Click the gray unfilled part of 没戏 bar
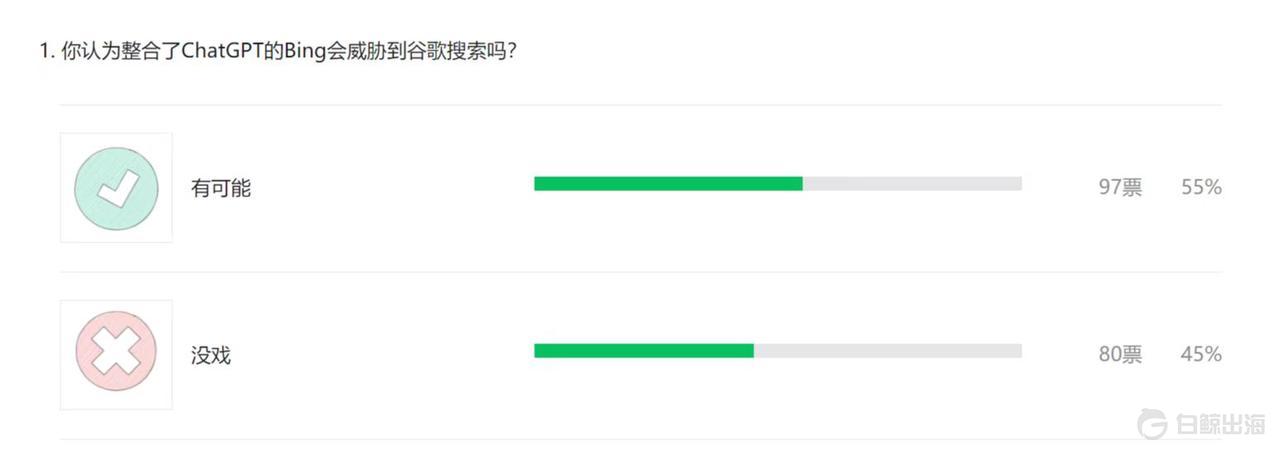The height and width of the screenshot is (455, 1280). [888, 351]
